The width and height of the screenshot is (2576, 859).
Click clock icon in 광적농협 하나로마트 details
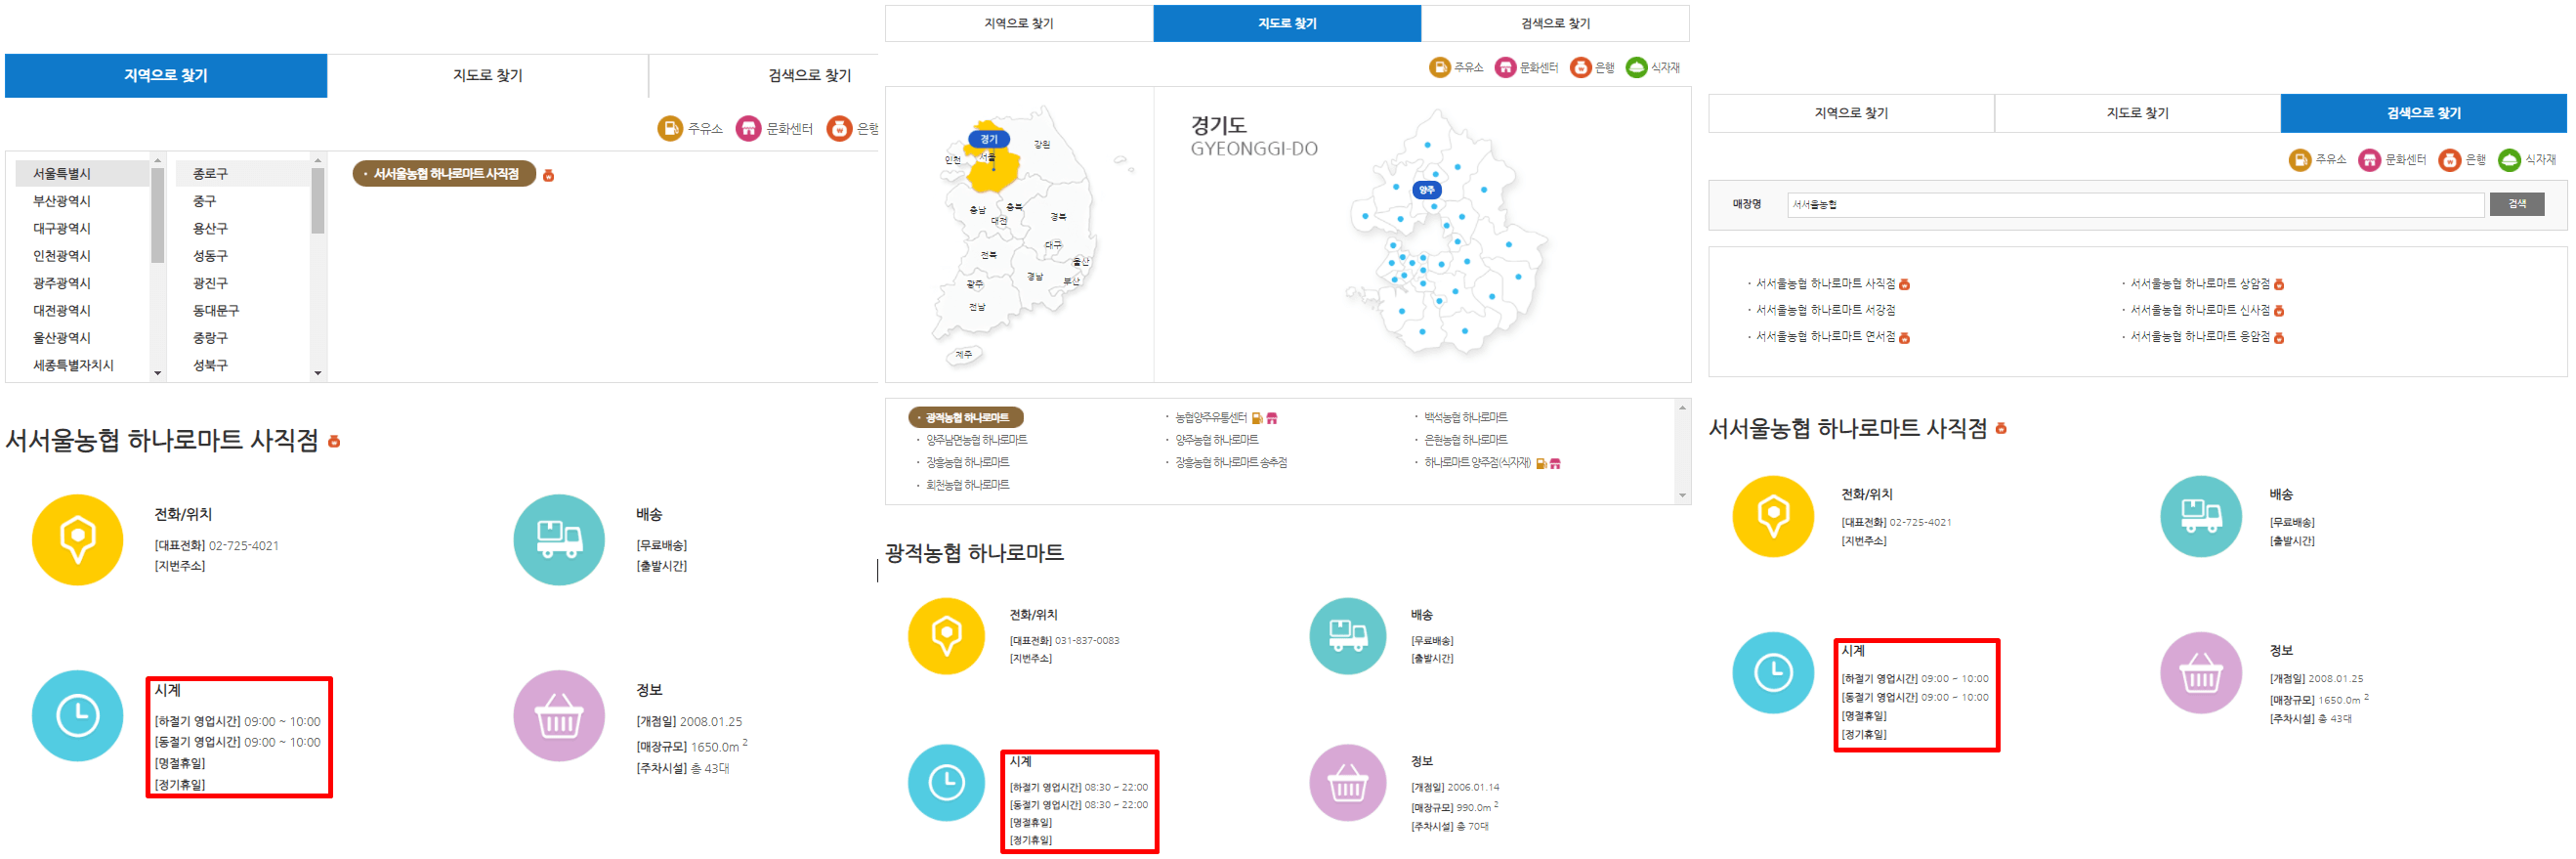coord(946,782)
